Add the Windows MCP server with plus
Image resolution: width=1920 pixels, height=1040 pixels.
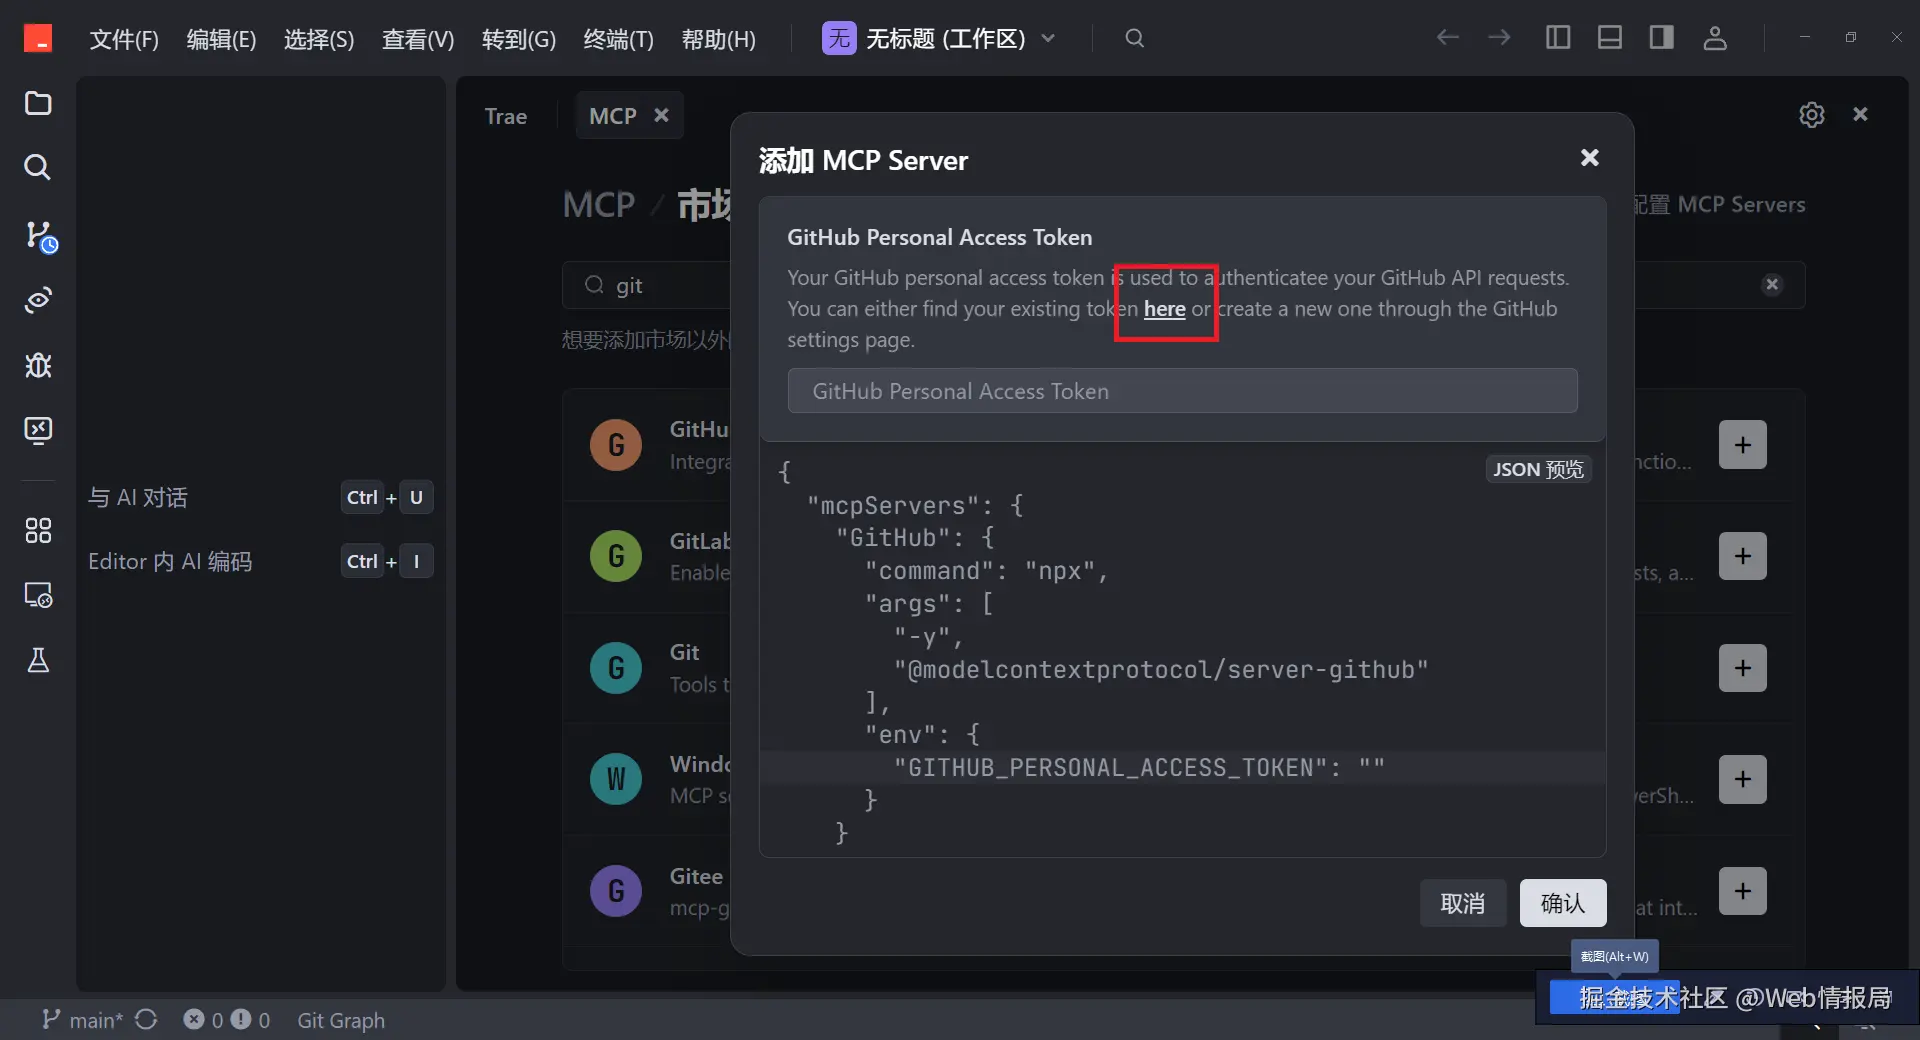pyautogui.click(x=1743, y=779)
